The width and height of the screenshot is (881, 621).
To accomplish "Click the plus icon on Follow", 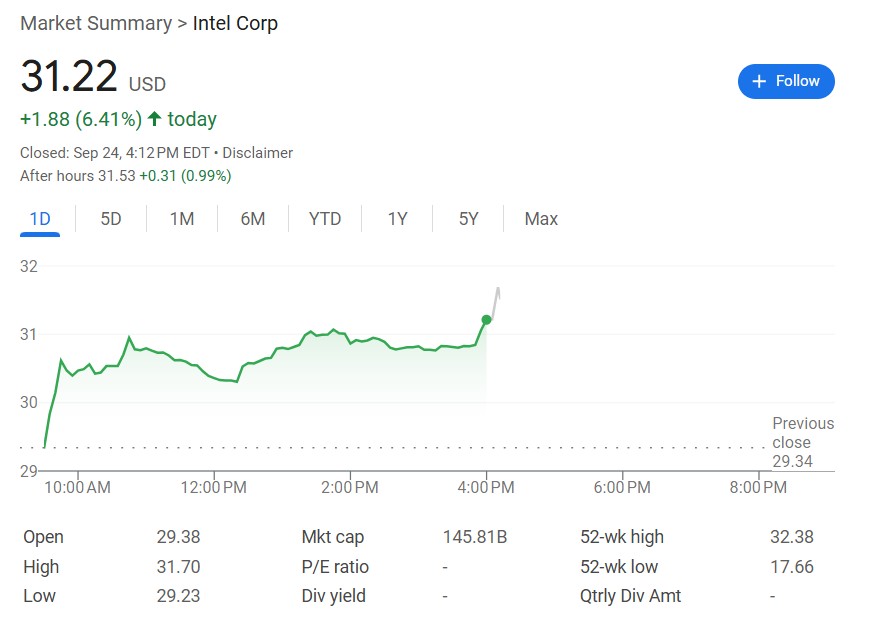I will [x=759, y=81].
